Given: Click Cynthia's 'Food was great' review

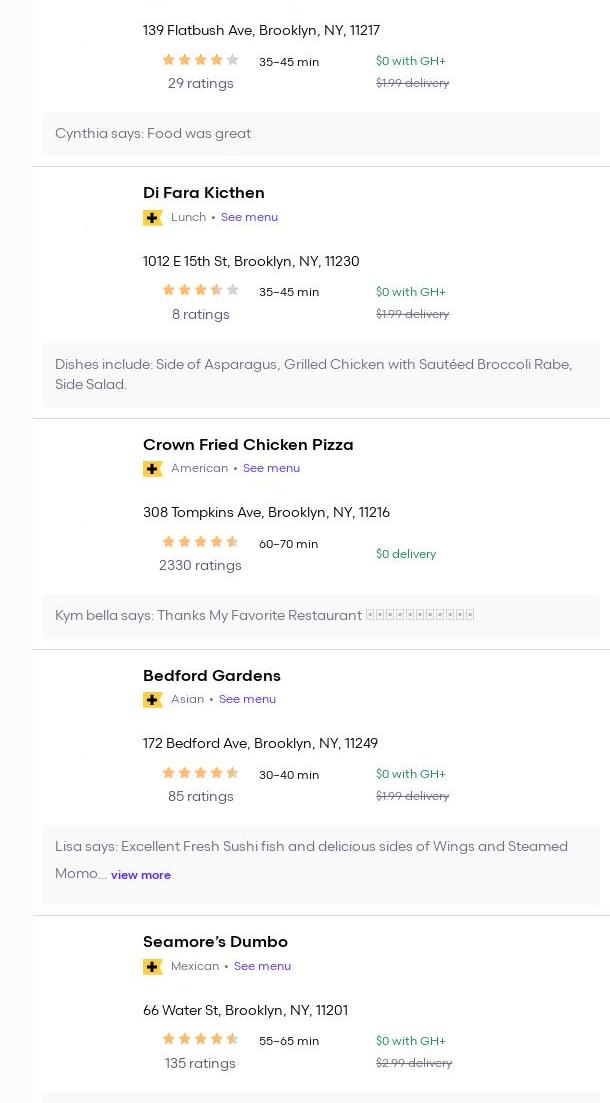Looking at the screenshot, I should tap(153, 134).
